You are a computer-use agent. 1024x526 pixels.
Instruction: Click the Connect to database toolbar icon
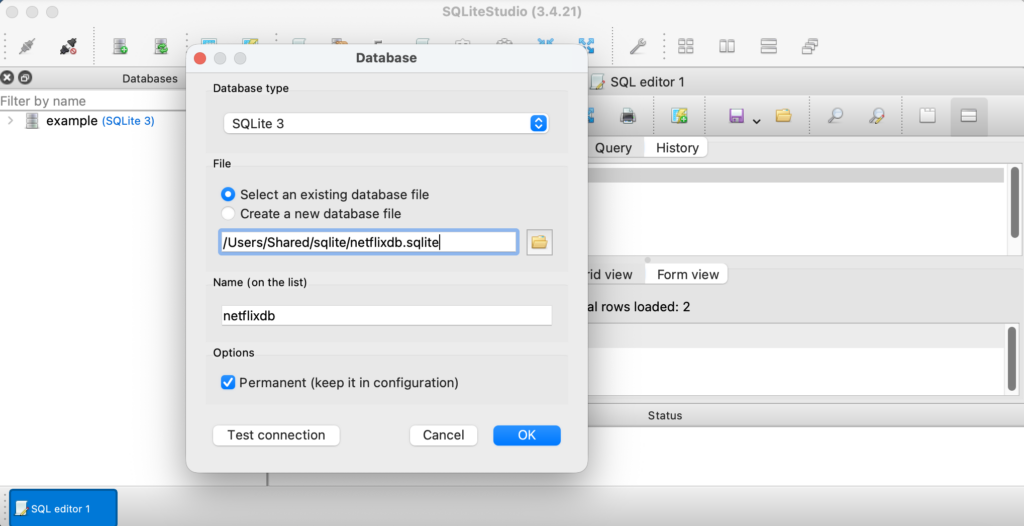27,46
